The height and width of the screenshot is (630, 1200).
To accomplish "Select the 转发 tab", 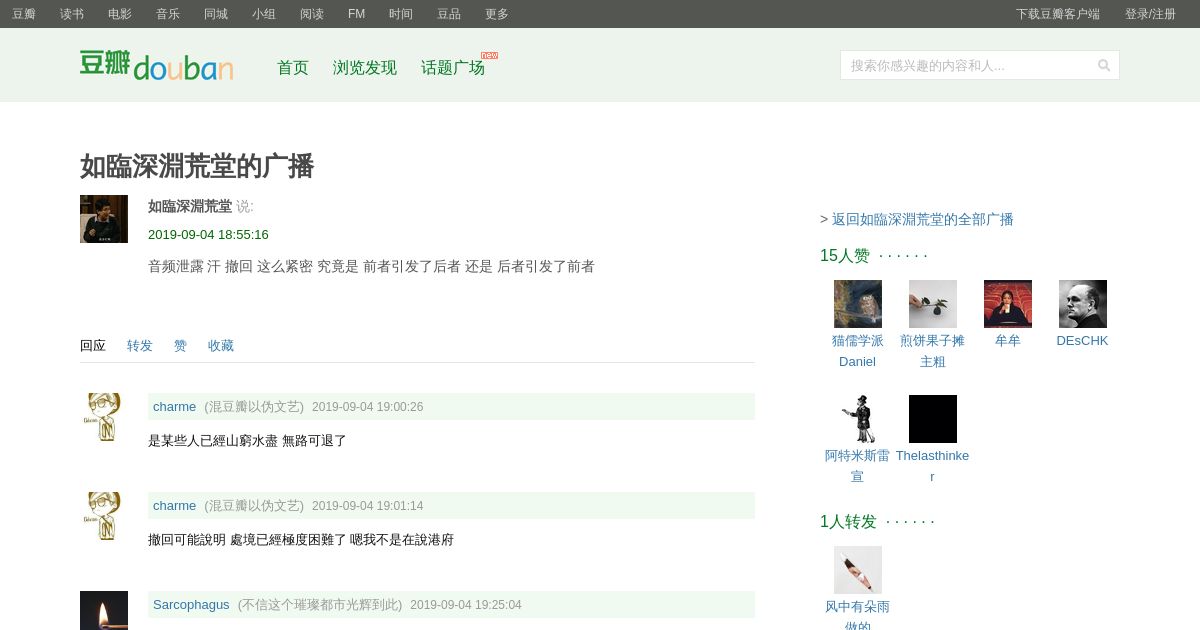I will click(x=140, y=346).
